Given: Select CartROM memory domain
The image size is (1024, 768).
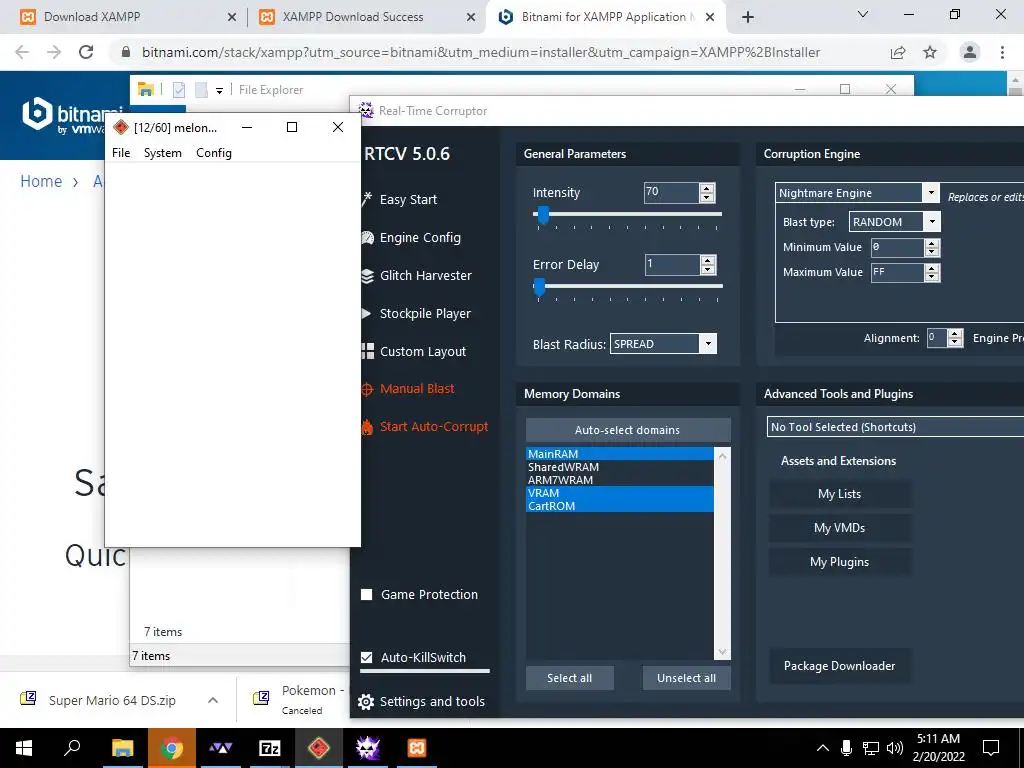Looking at the screenshot, I should coord(620,506).
